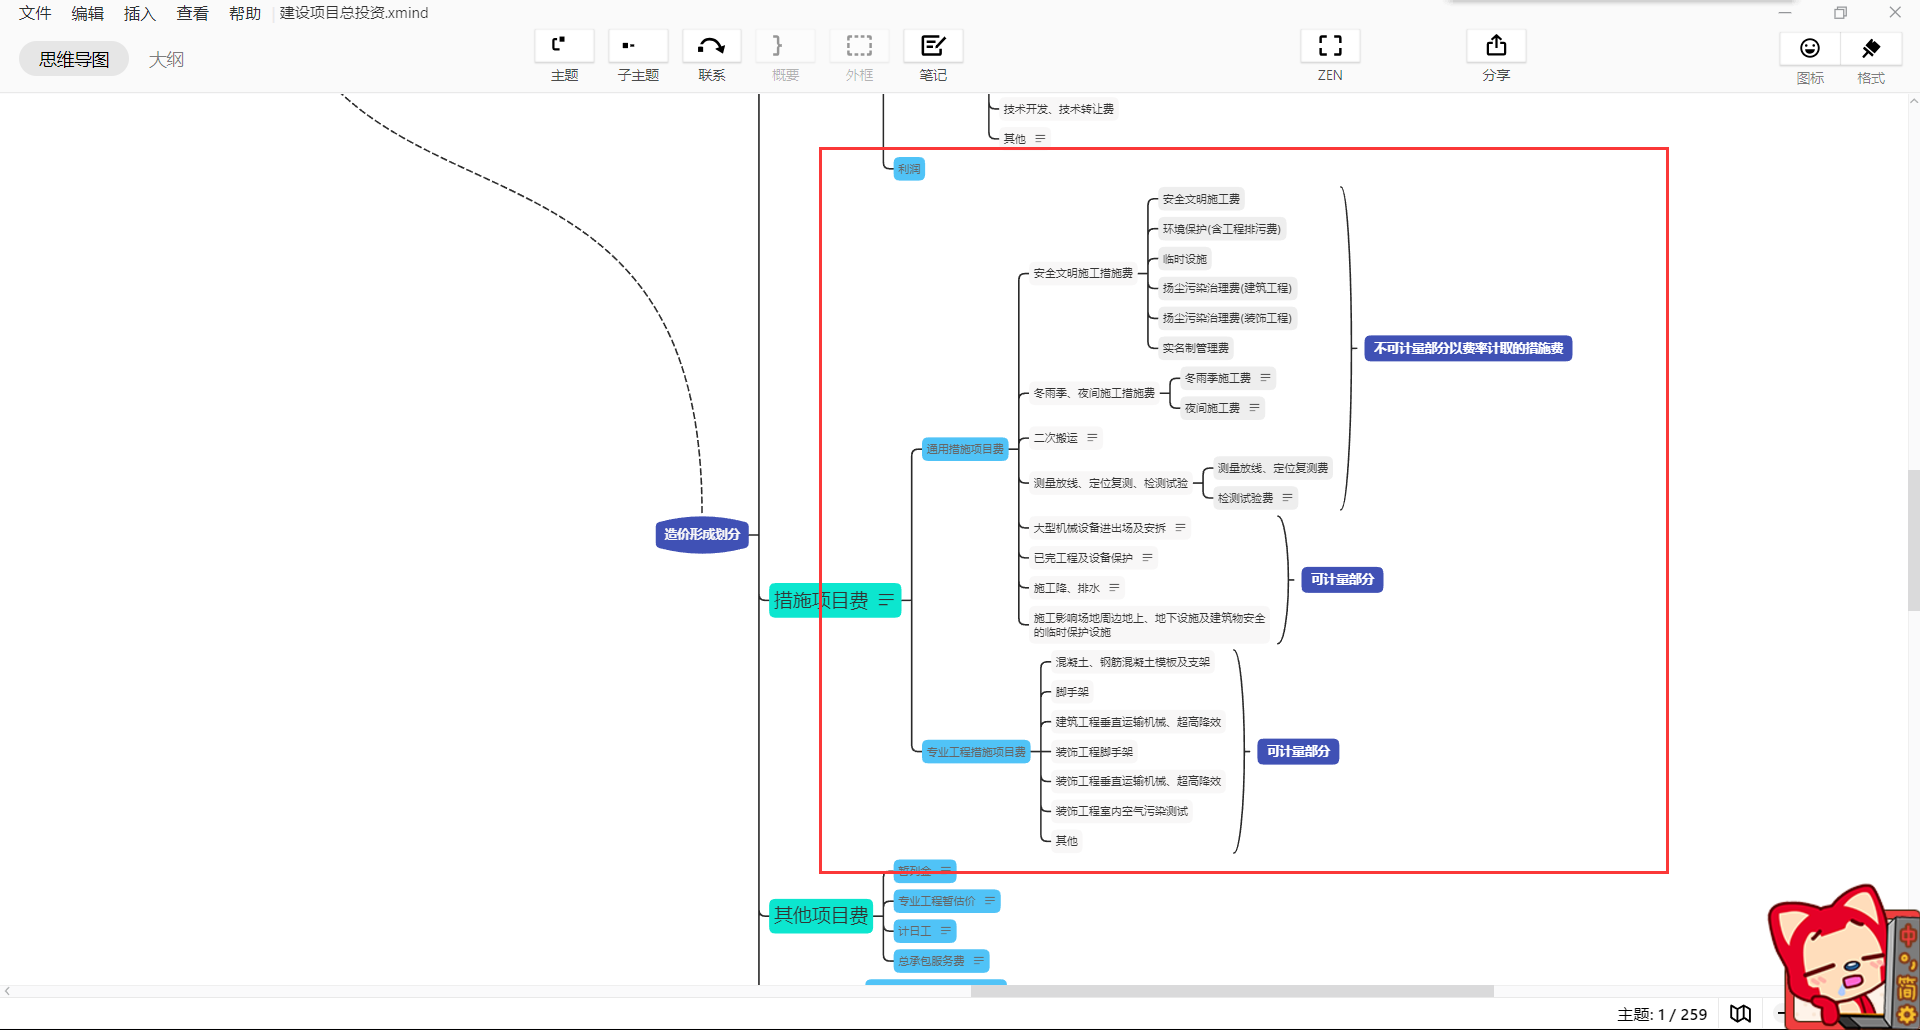1920x1030 pixels.
Task: Click 混凝土、钢筋混凝土模板及支架 subtopic
Action: click(x=1133, y=662)
